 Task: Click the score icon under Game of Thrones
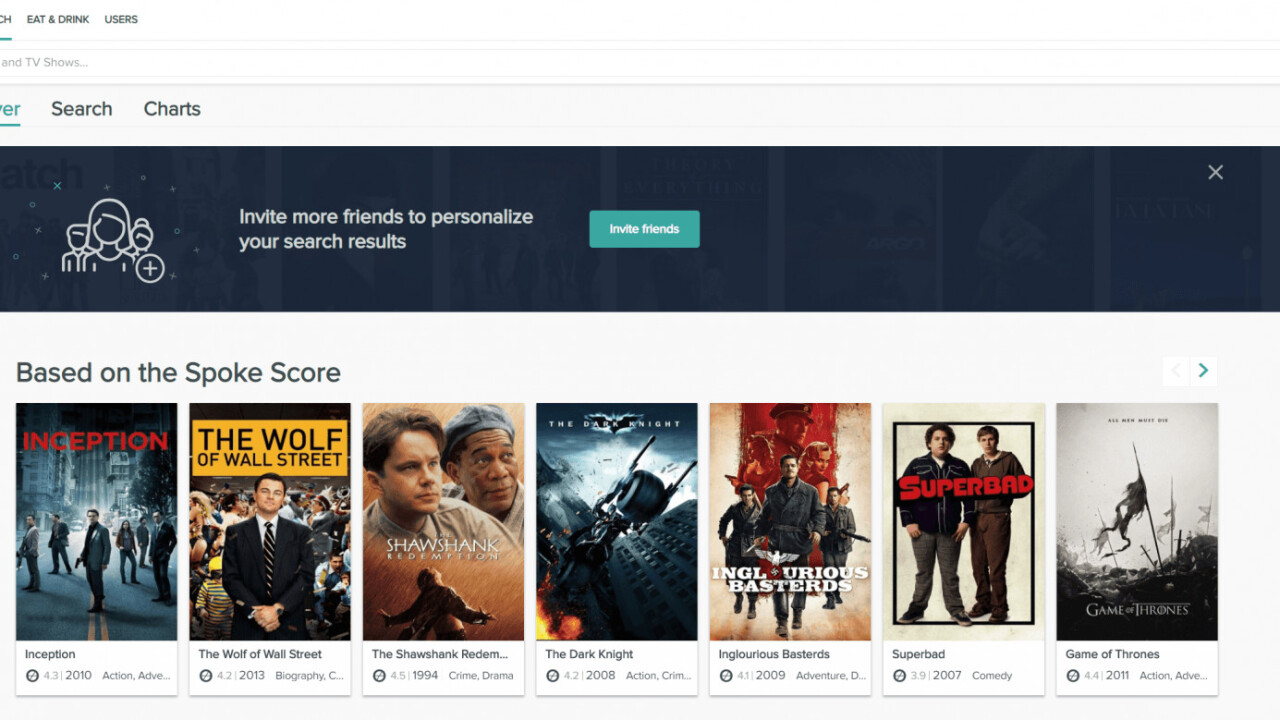(1073, 676)
